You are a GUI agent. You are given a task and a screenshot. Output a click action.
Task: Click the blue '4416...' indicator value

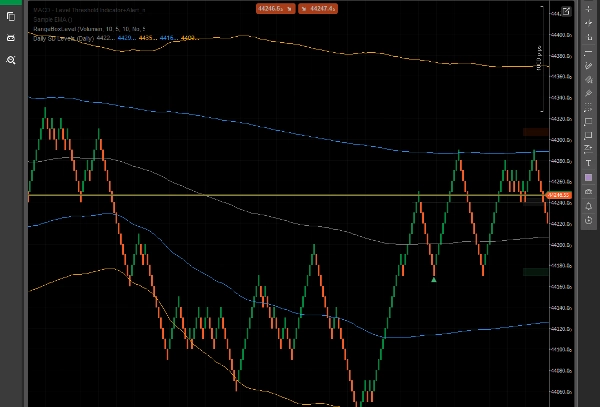(x=169, y=38)
